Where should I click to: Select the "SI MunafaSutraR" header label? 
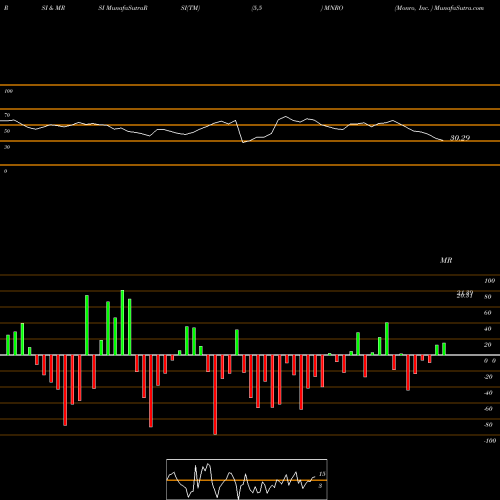(123, 8)
